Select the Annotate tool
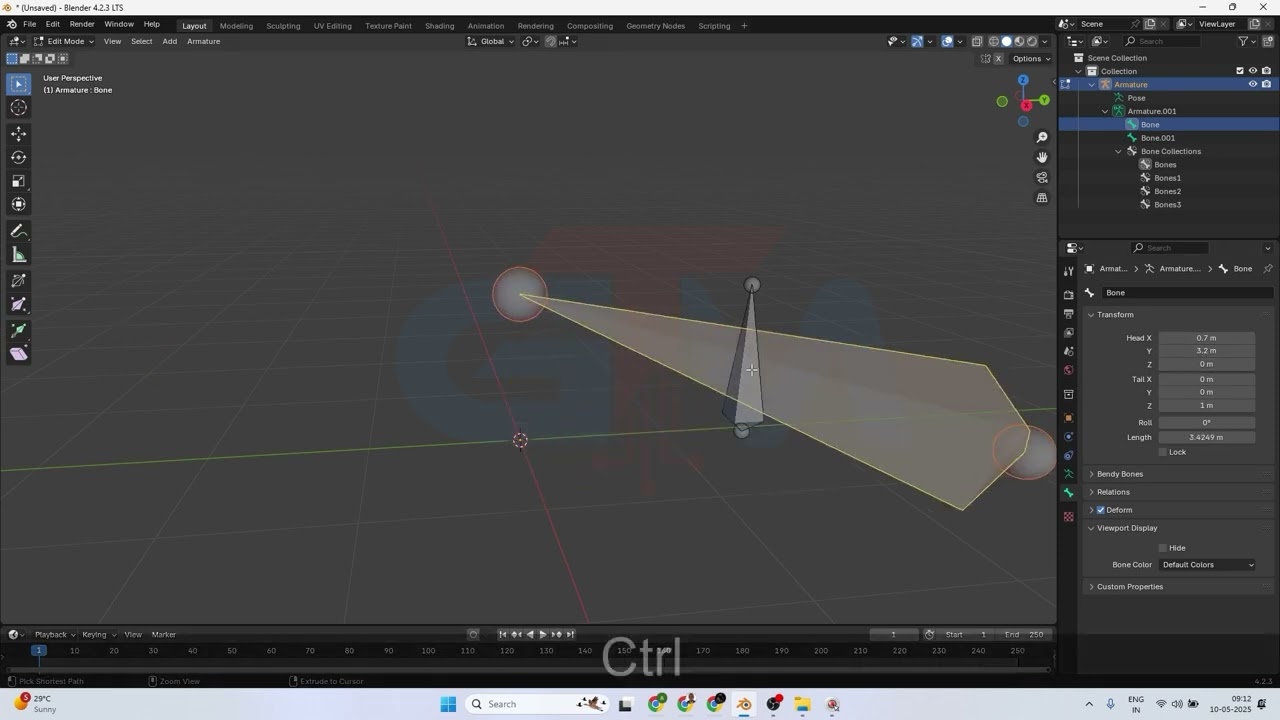The image size is (1280, 720). [18, 231]
